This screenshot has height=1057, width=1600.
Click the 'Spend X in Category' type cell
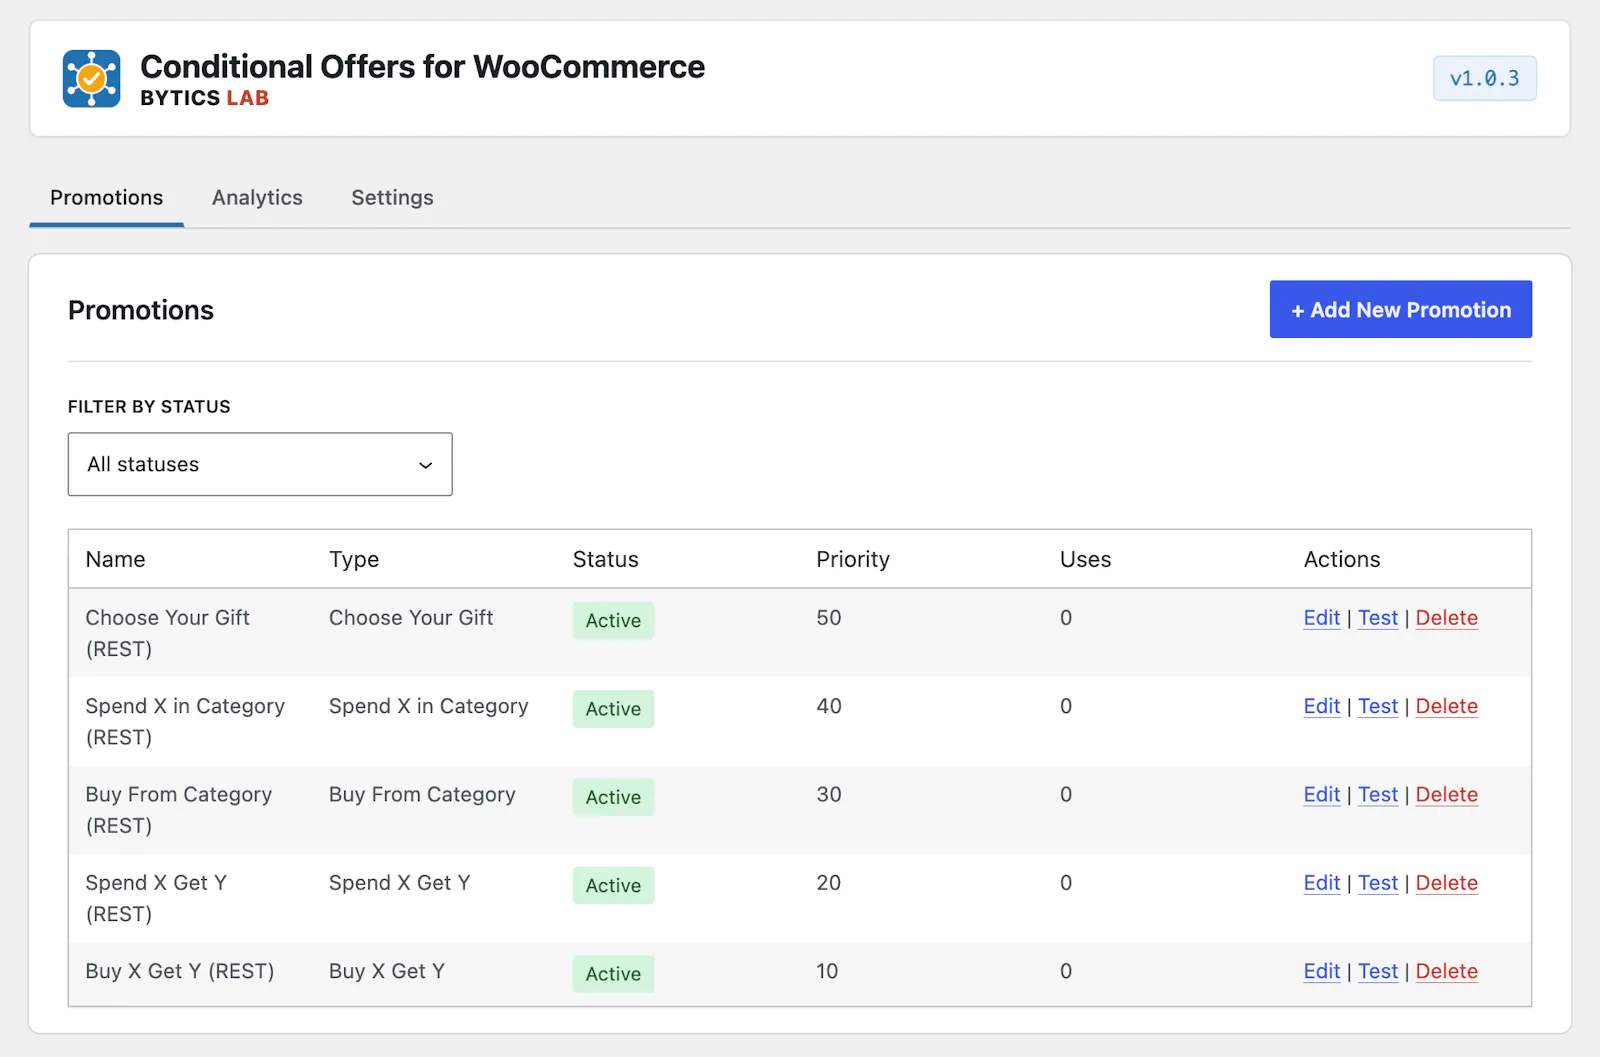click(428, 706)
